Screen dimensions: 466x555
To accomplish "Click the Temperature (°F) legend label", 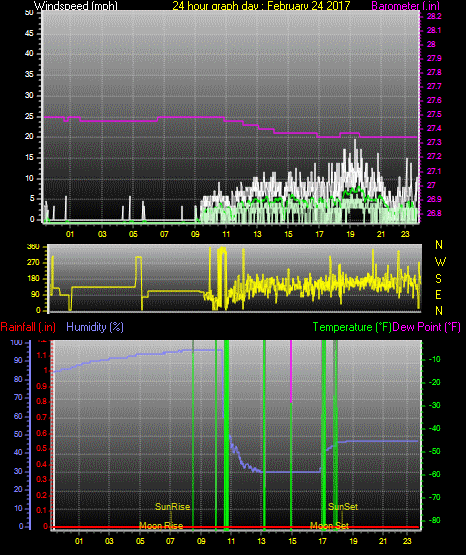I will click(352, 327).
